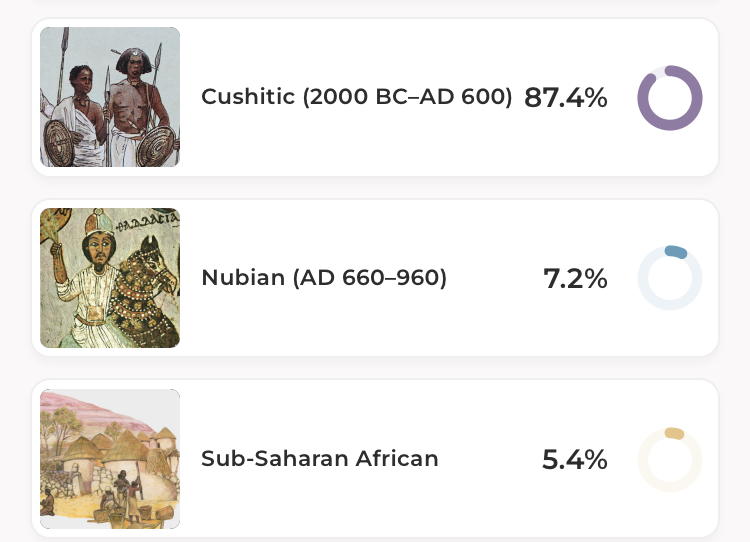Click the "Cushitic" ancestry name
The height and width of the screenshot is (542, 750).
pyautogui.click(x=249, y=97)
